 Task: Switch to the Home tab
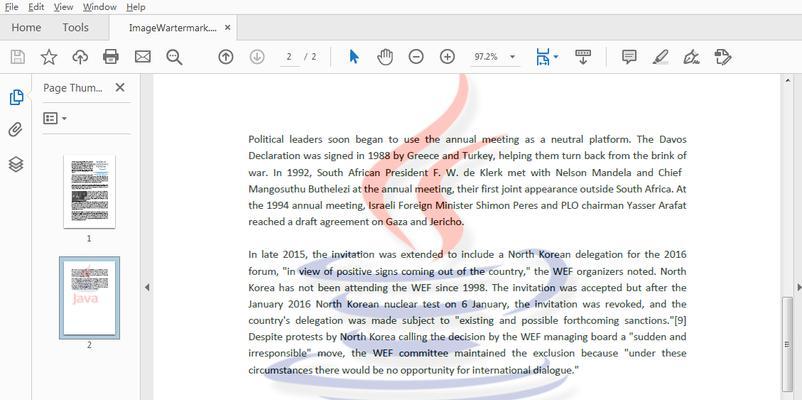click(26, 28)
